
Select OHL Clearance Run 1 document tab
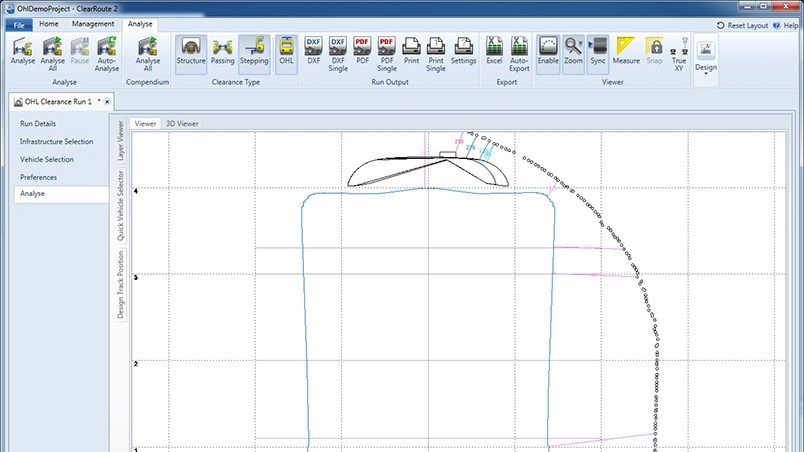coord(57,101)
